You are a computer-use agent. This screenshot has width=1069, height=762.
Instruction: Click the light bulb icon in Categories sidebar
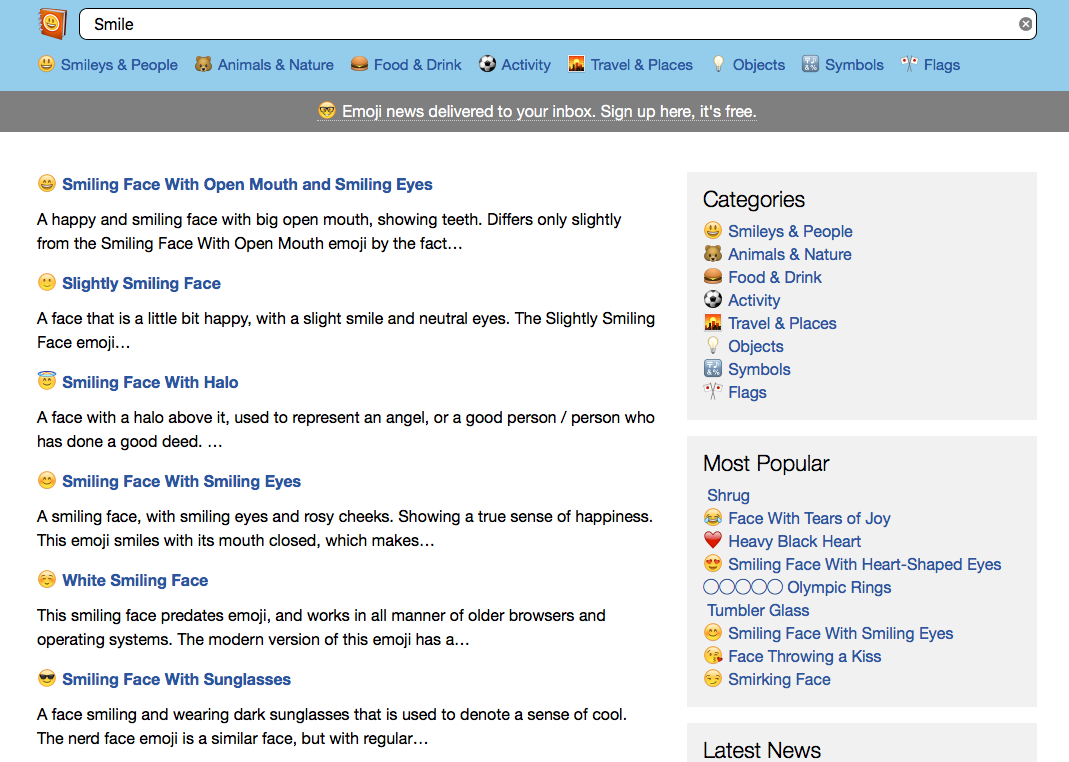point(712,346)
